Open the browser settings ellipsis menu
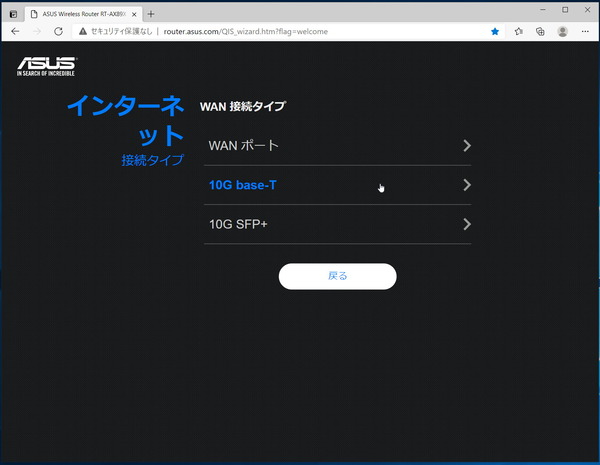The image size is (600, 465). [585, 32]
